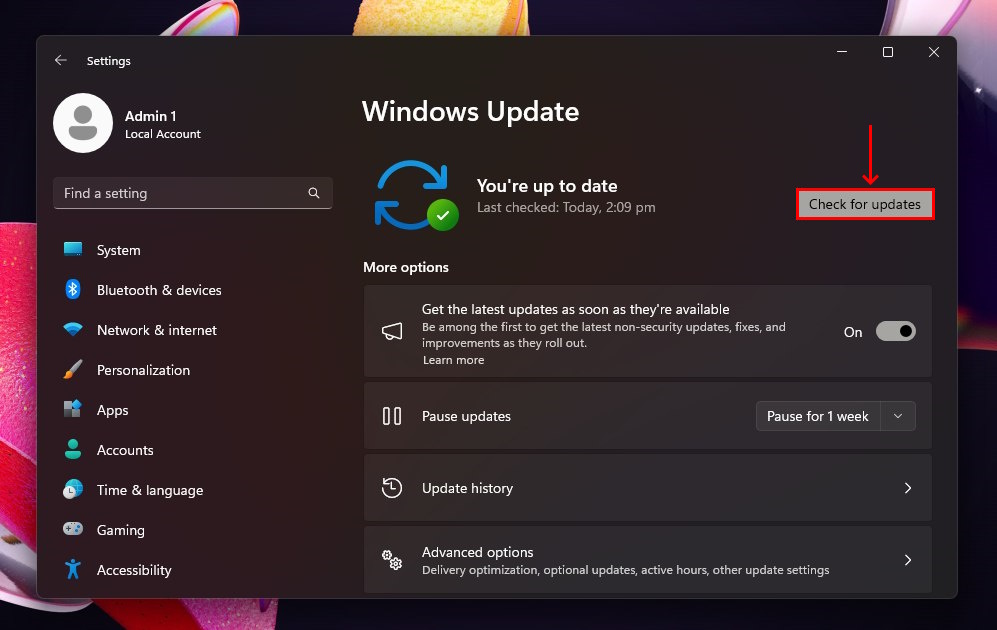Close the Settings window
The image size is (997, 630).
933,52
